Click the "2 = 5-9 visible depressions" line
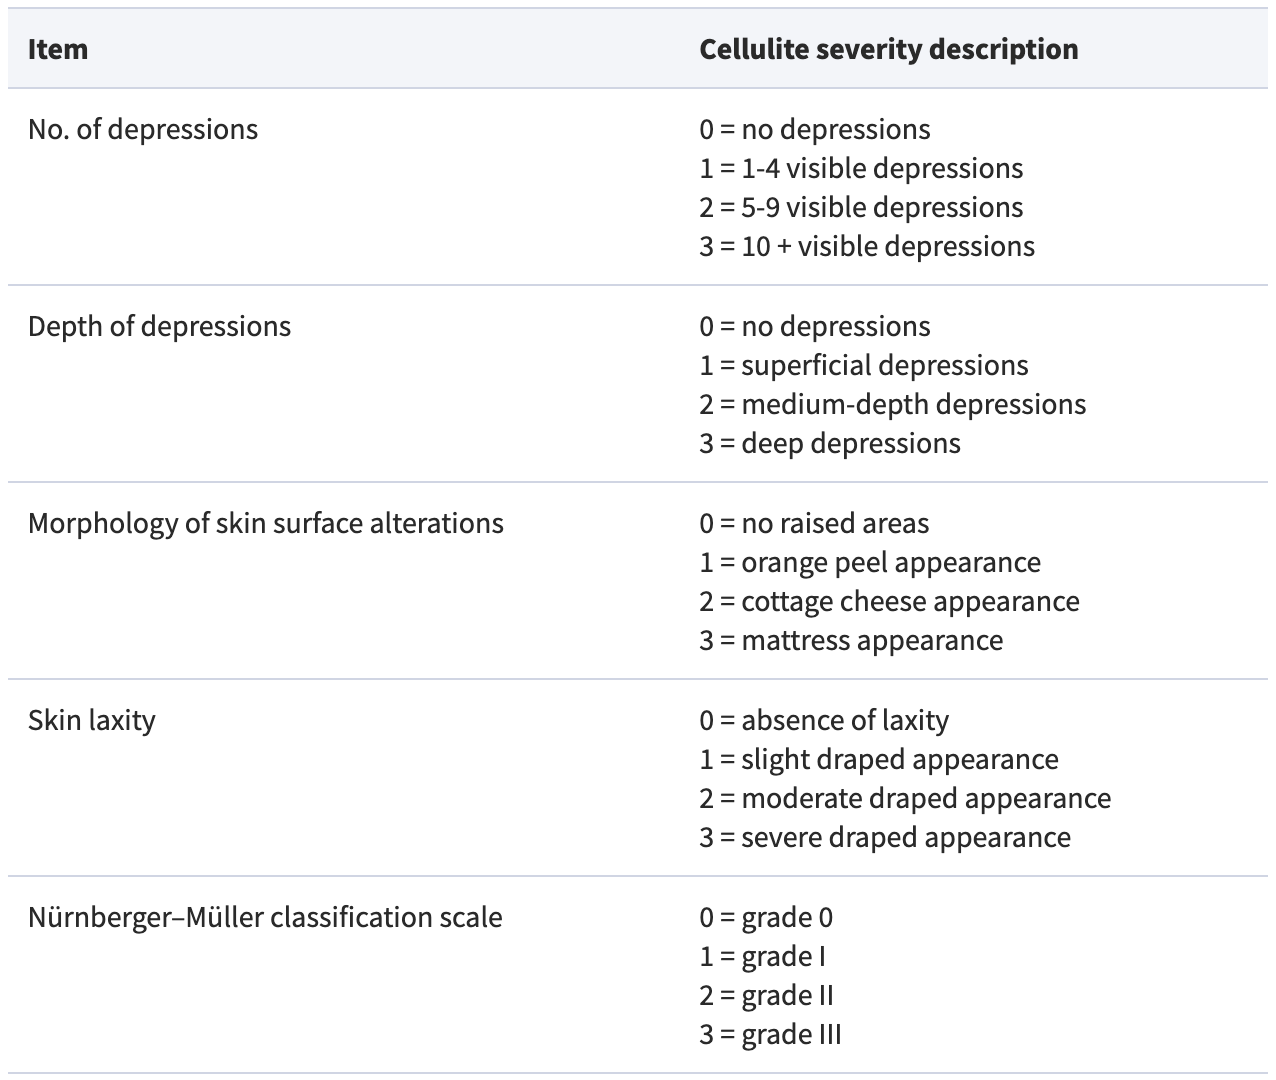This screenshot has height=1080, width=1276. point(861,207)
